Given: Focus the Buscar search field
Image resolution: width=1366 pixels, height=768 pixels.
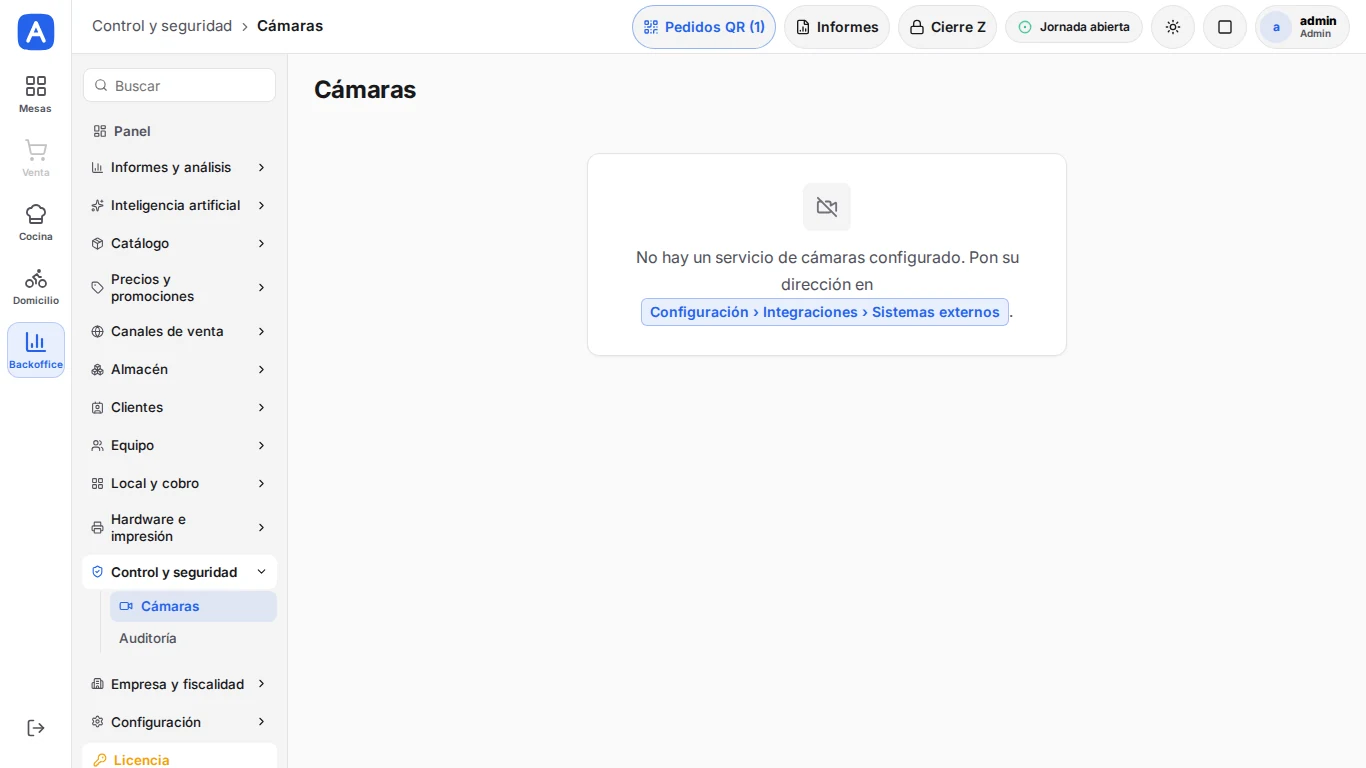Looking at the screenshot, I should tap(179, 85).
